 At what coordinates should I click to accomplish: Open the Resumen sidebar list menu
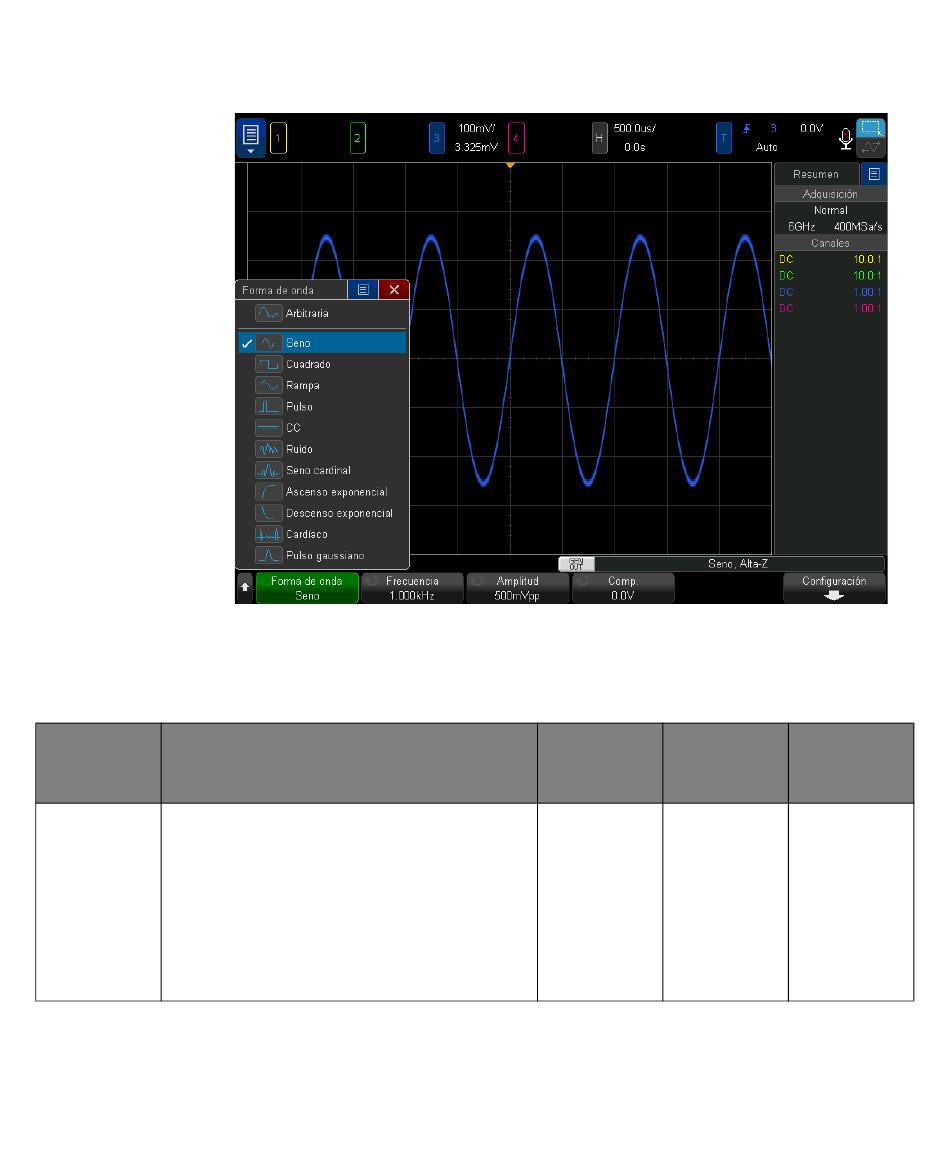(x=874, y=174)
